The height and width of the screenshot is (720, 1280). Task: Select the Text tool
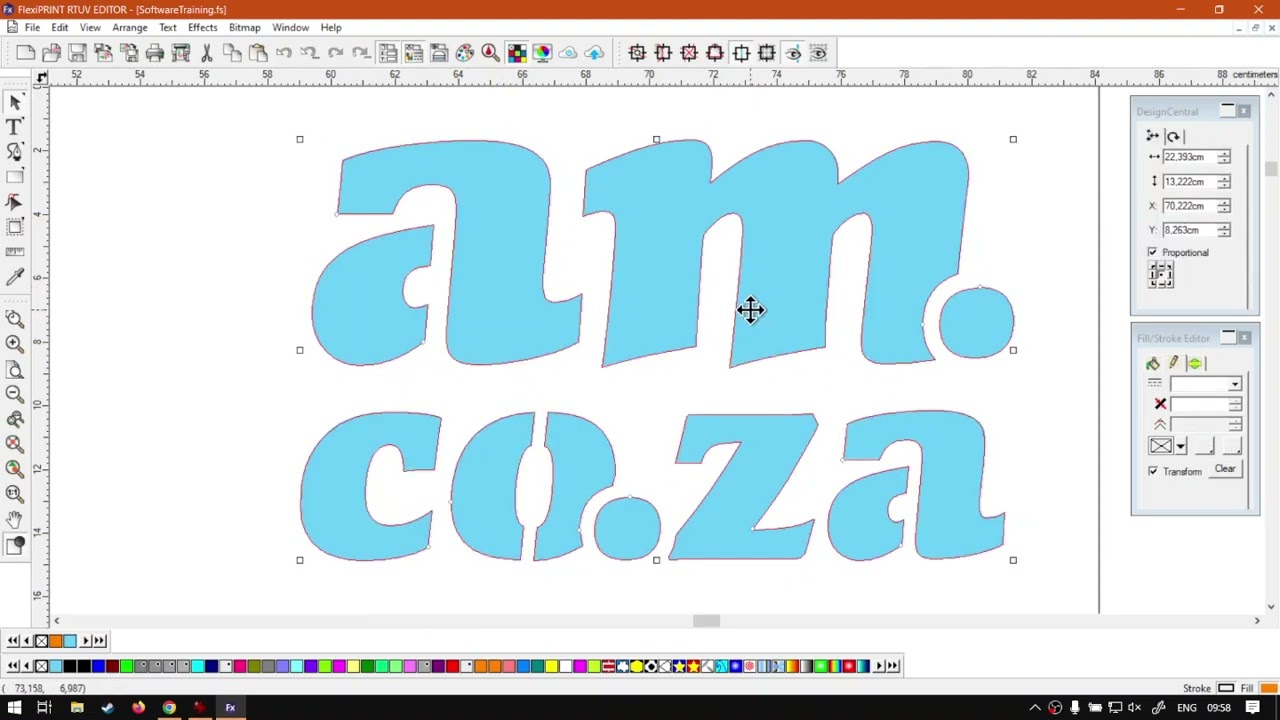pos(15,127)
